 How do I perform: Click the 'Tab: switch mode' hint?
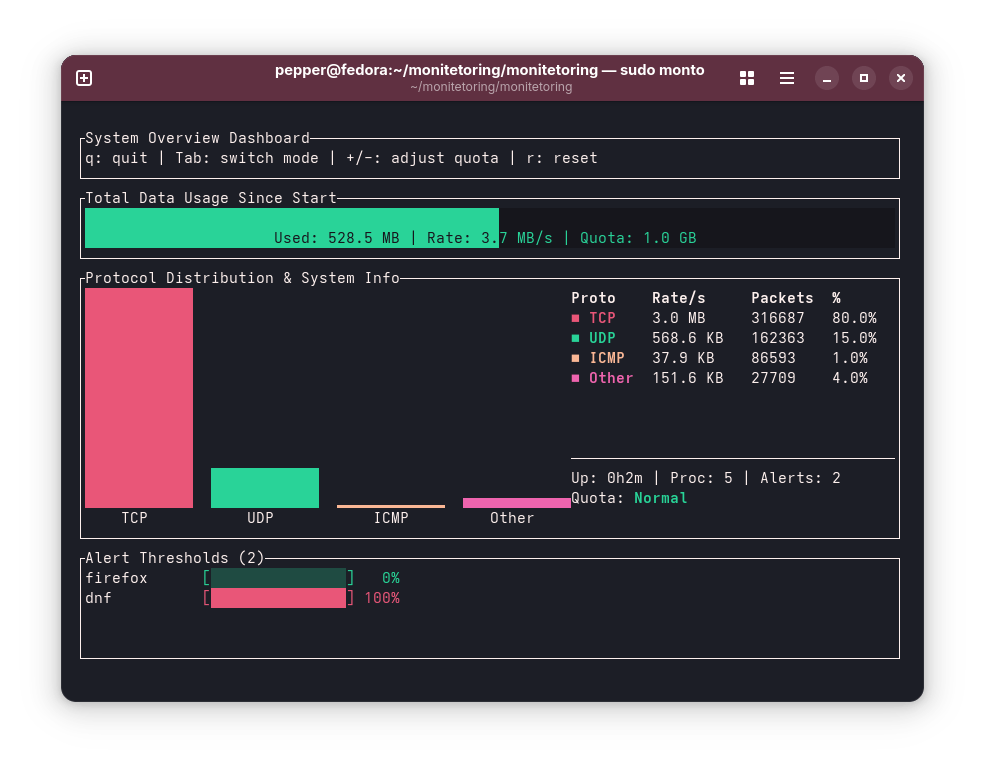(x=247, y=158)
